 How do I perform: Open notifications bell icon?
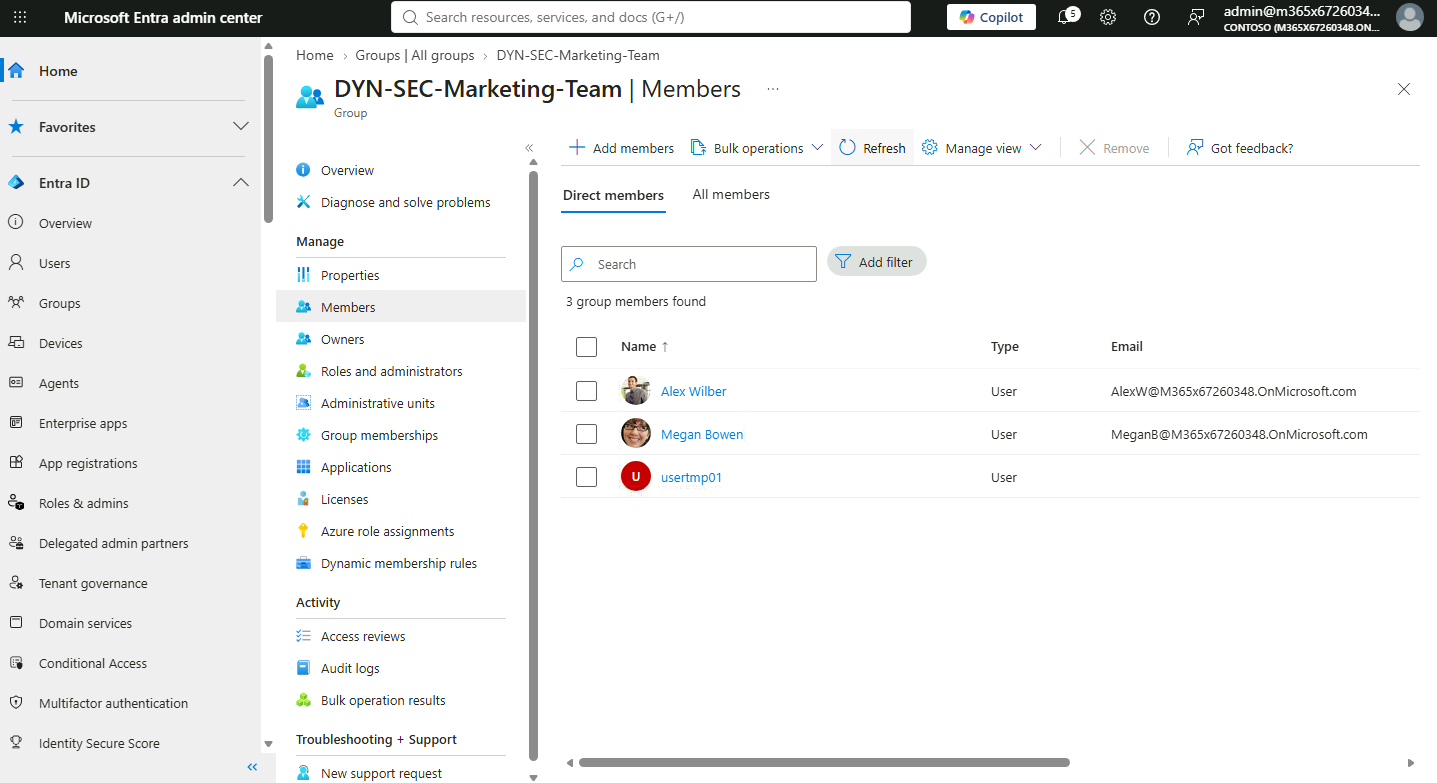click(1065, 17)
